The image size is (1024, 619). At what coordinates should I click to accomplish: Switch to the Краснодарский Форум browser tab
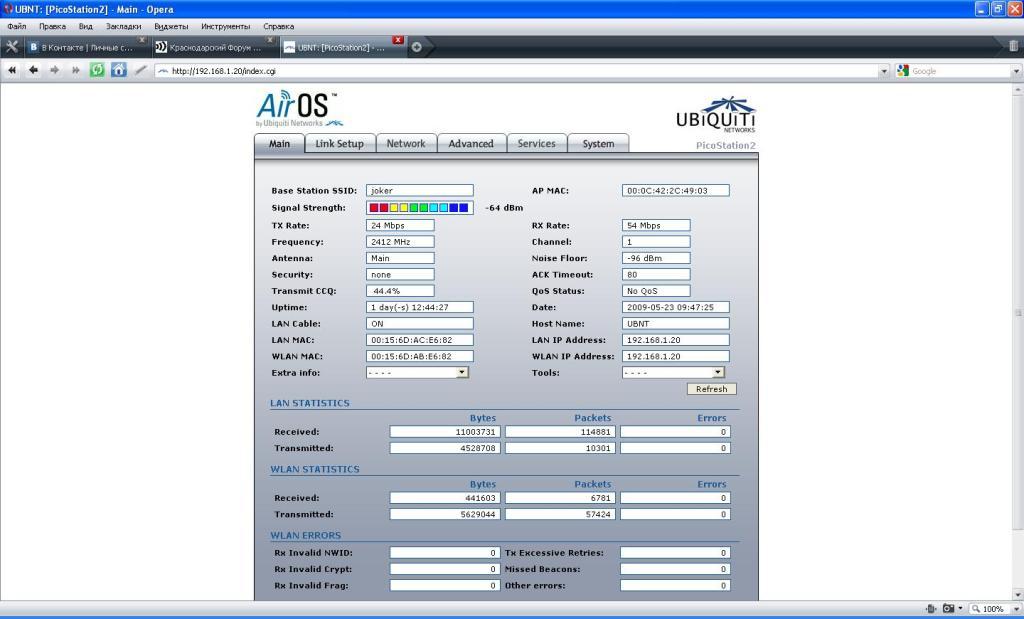point(215,47)
